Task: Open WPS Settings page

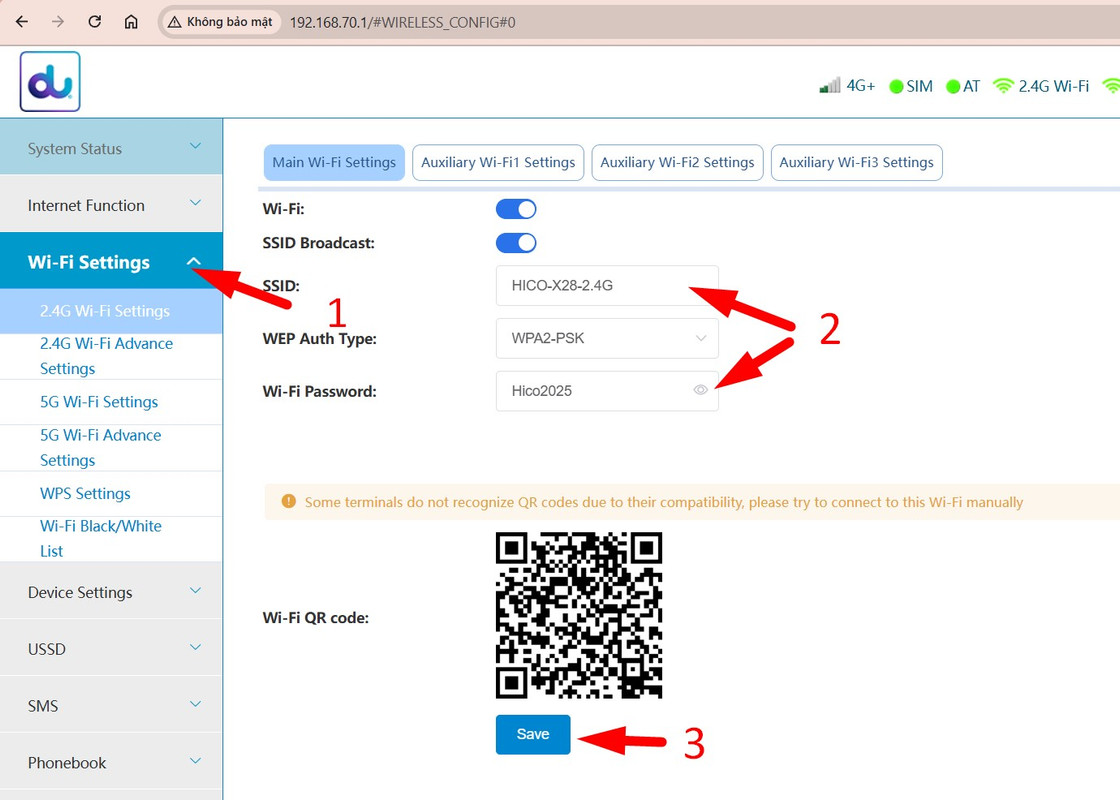Action: click(x=111, y=493)
